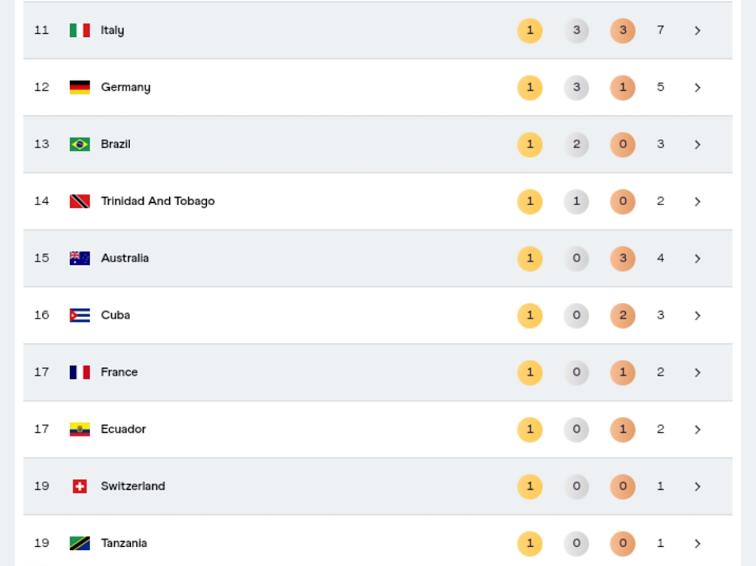This screenshot has height=566, width=756.
Task: Click the Brazil flag icon
Action: [x=79, y=144]
